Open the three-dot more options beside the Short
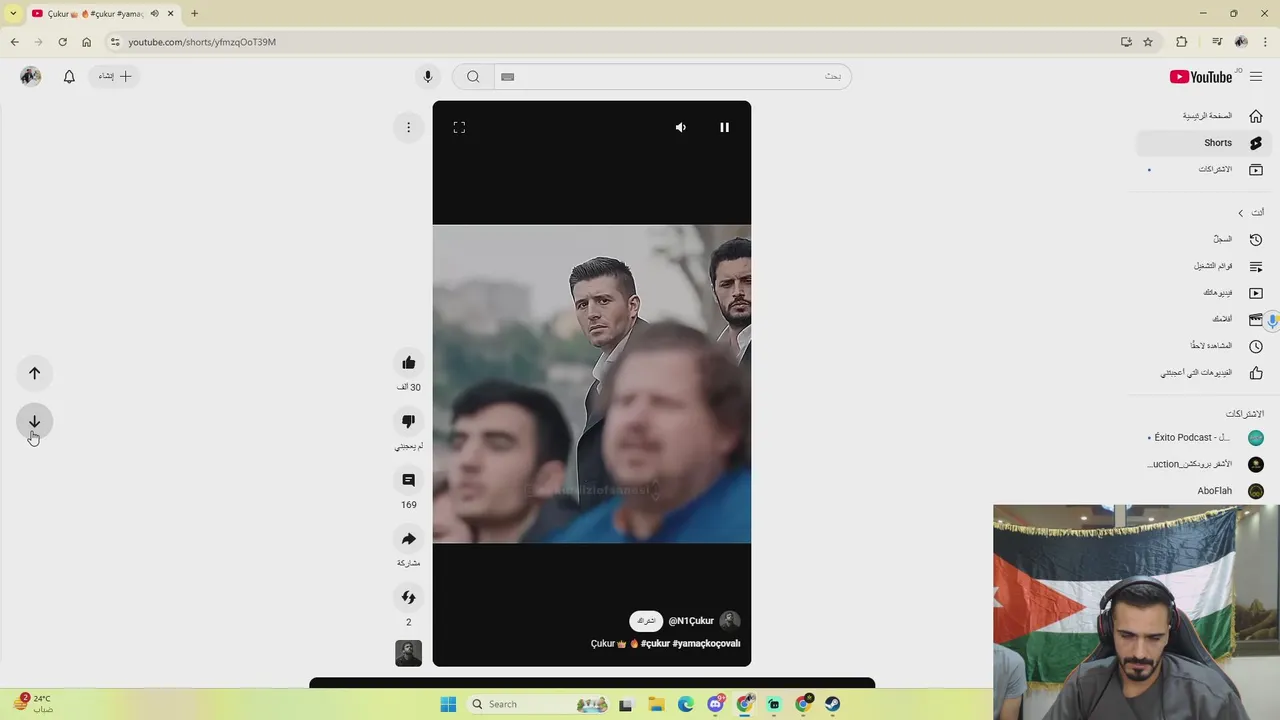The image size is (1280, 720). (408, 127)
